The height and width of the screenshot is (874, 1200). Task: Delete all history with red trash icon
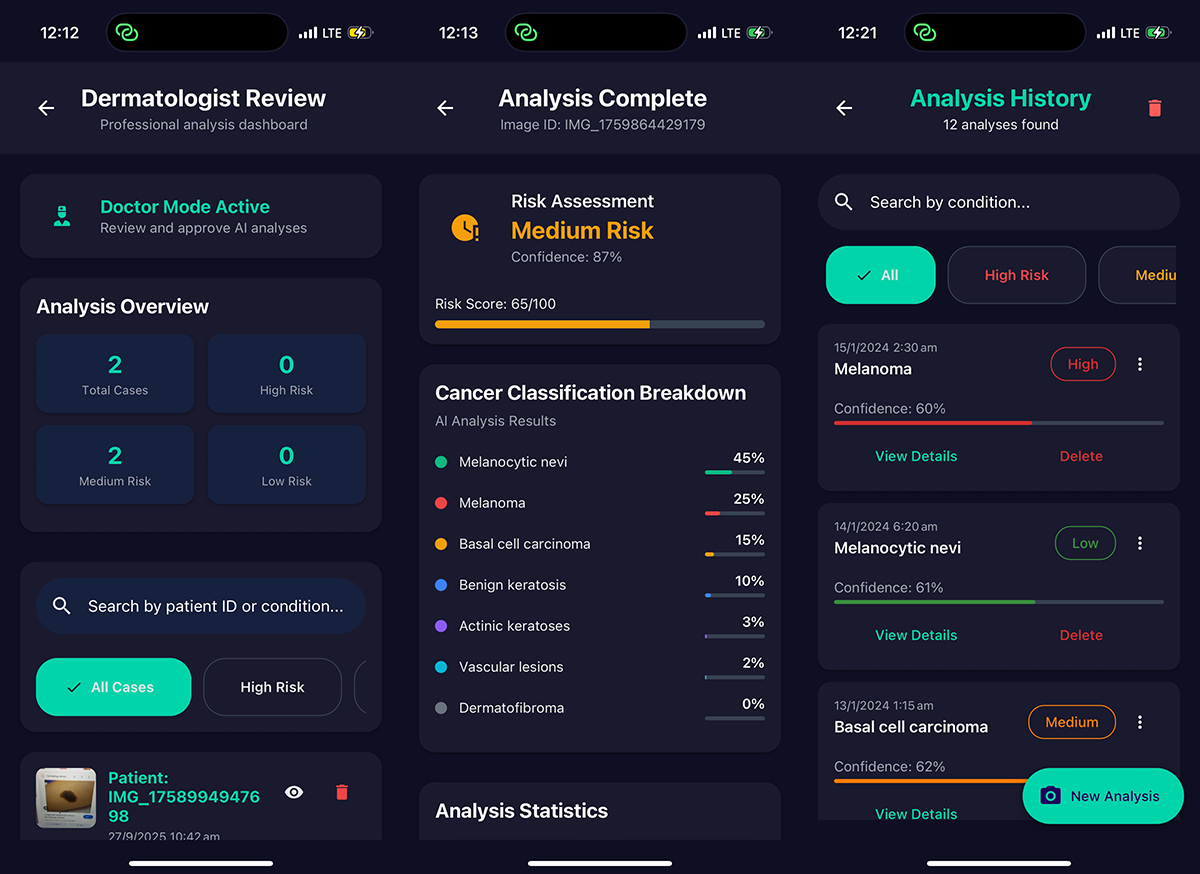tap(1154, 108)
